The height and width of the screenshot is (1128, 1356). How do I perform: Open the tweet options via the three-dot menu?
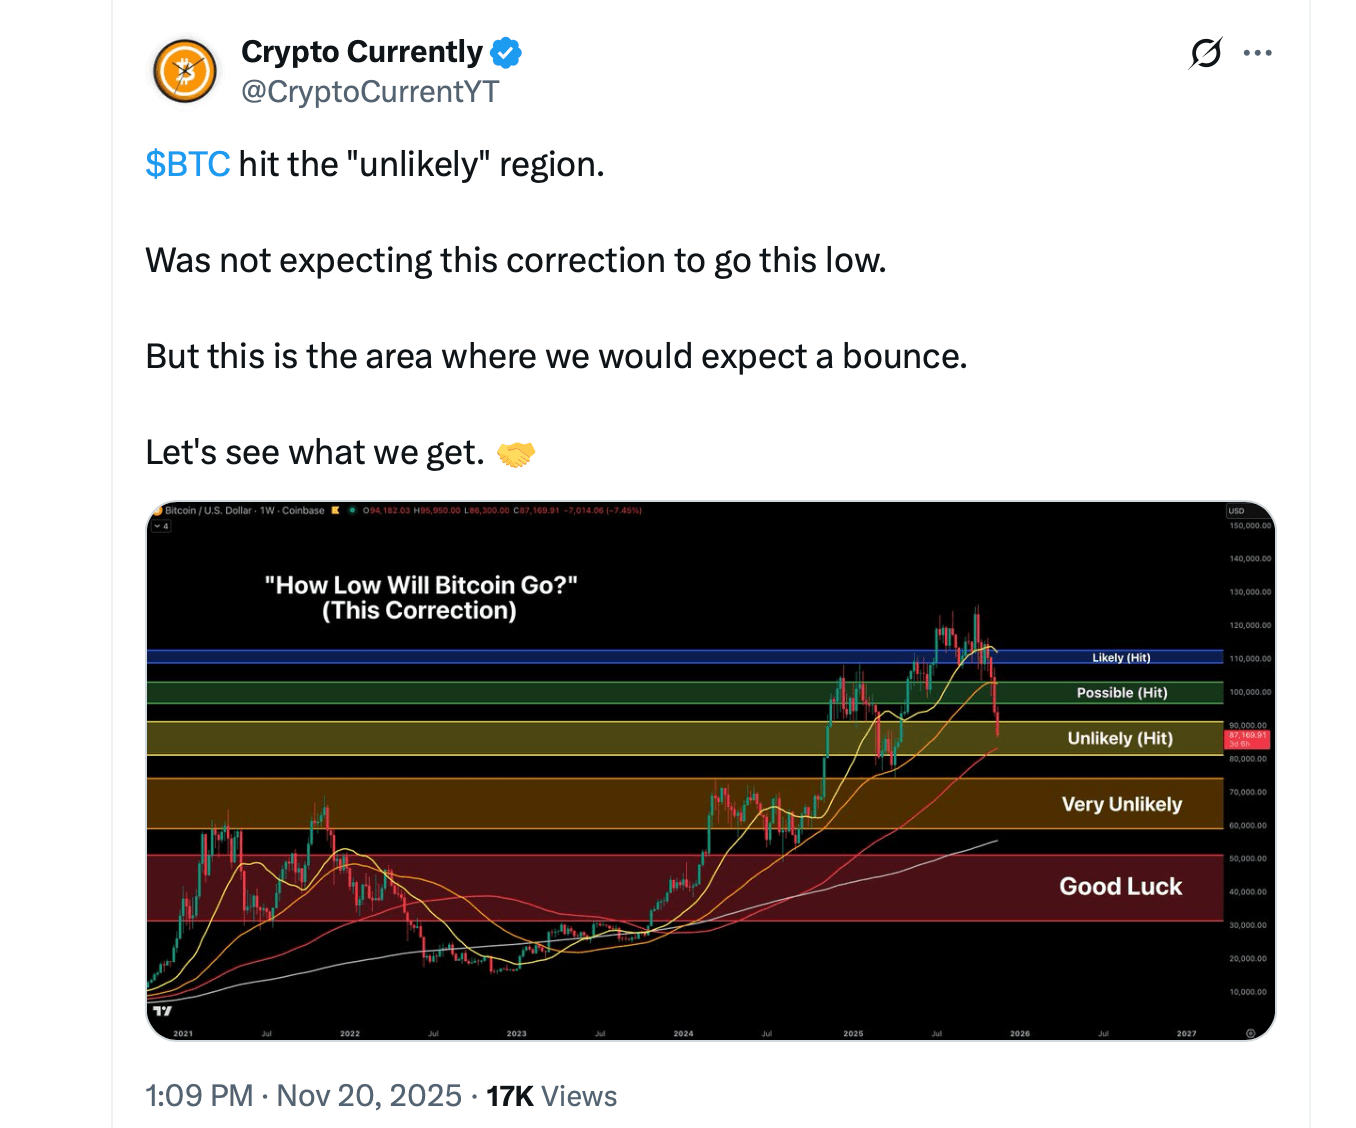[x=1258, y=52]
